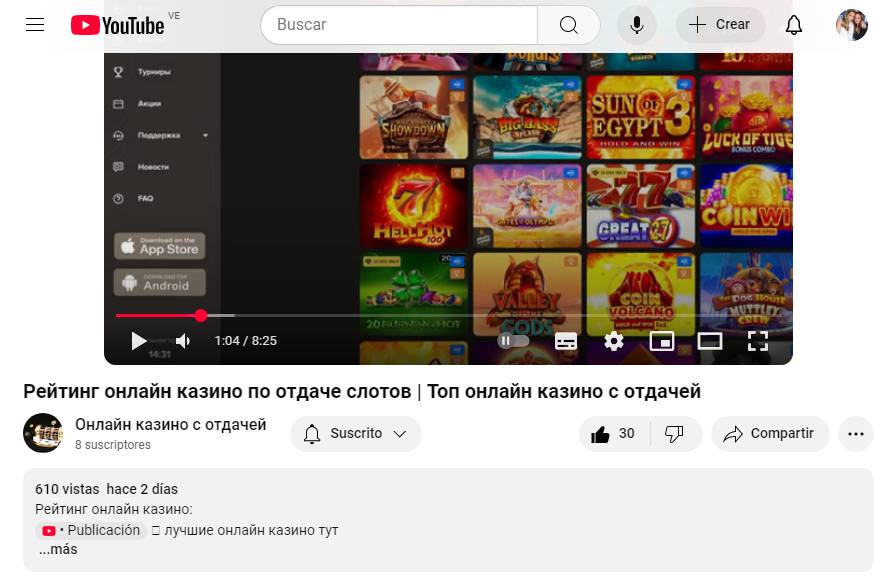Open the player settings gear
Image resolution: width=890 pixels, height=585 pixels.
614,341
